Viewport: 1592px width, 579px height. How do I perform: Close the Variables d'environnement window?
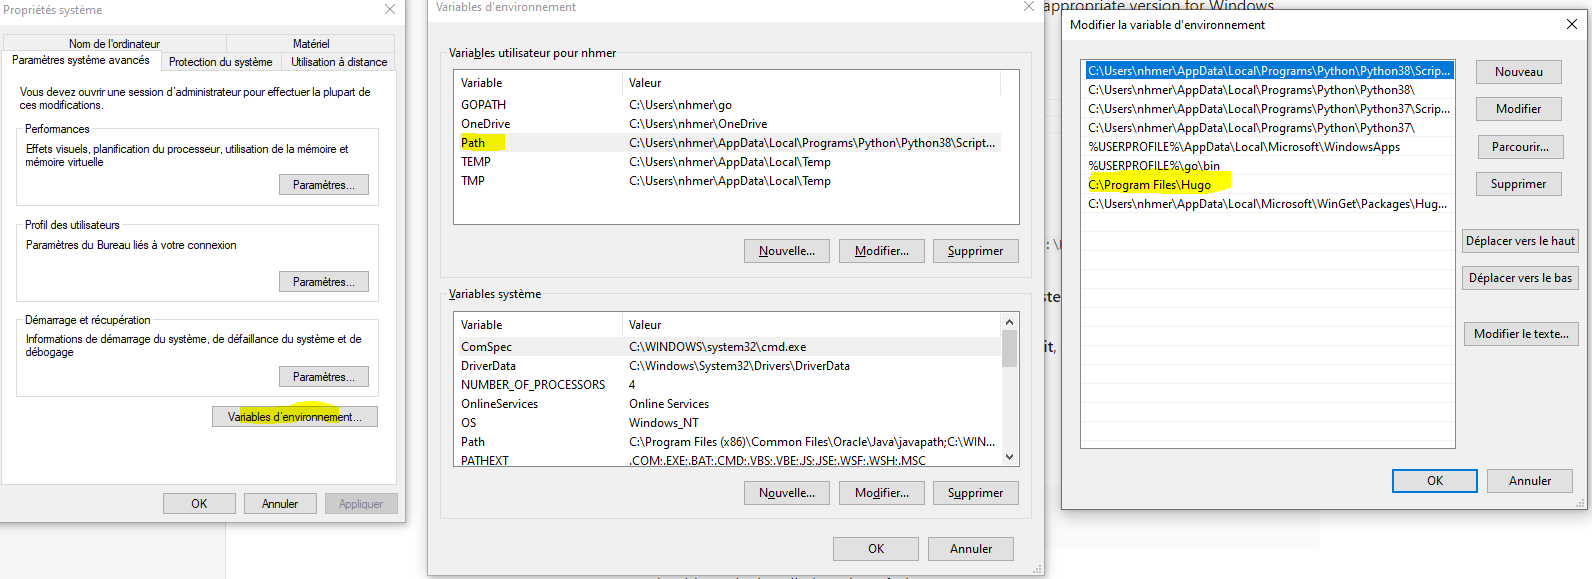pyautogui.click(x=1028, y=7)
